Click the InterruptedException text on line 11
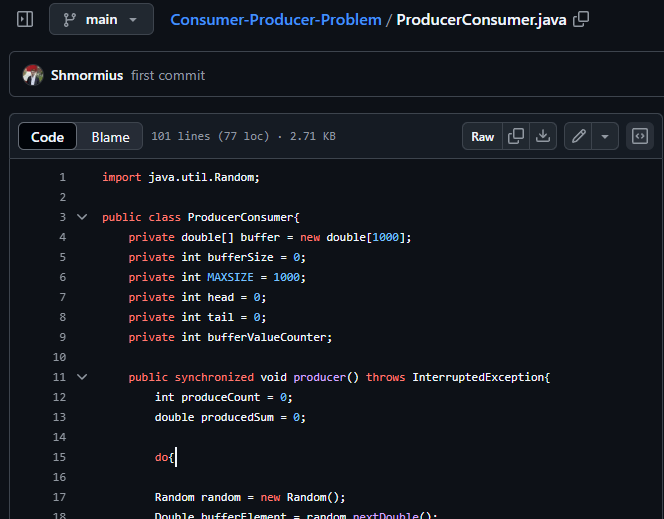This screenshot has width=664, height=519. pos(478,377)
